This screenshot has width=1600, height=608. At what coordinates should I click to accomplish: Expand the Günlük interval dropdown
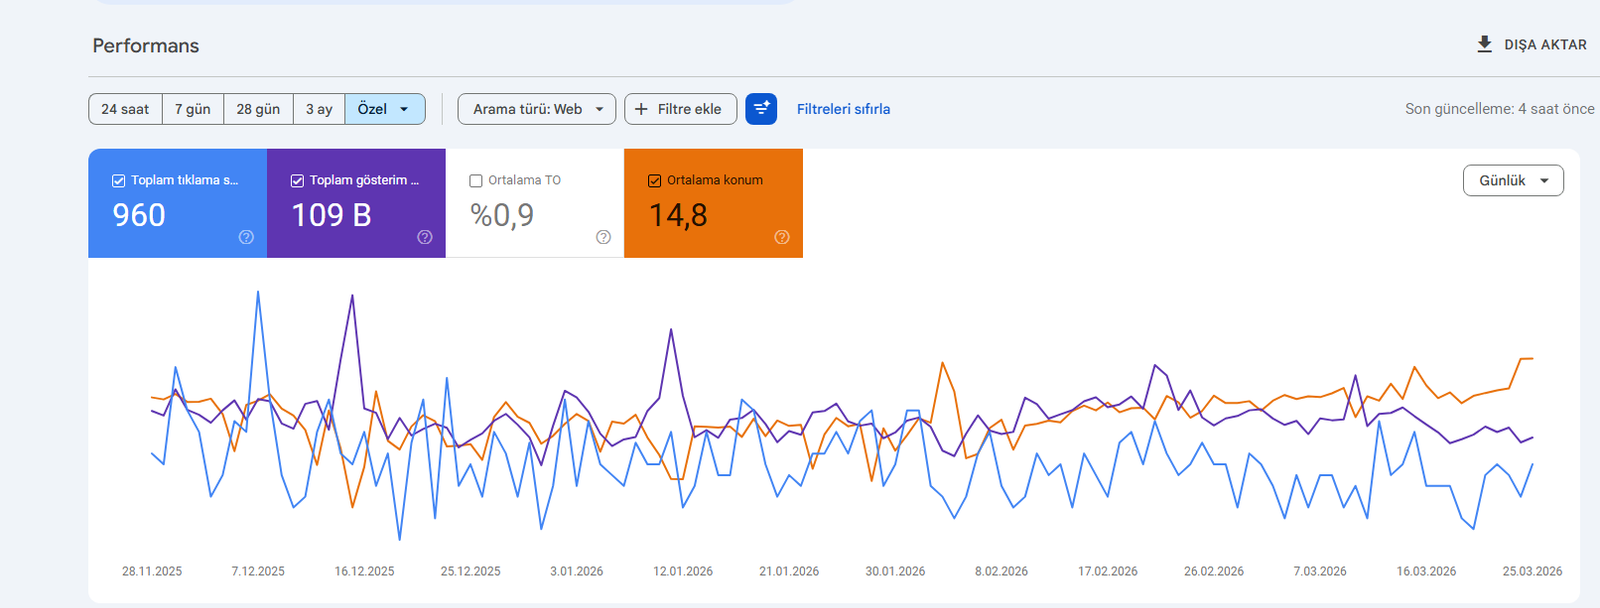(1513, 181)
